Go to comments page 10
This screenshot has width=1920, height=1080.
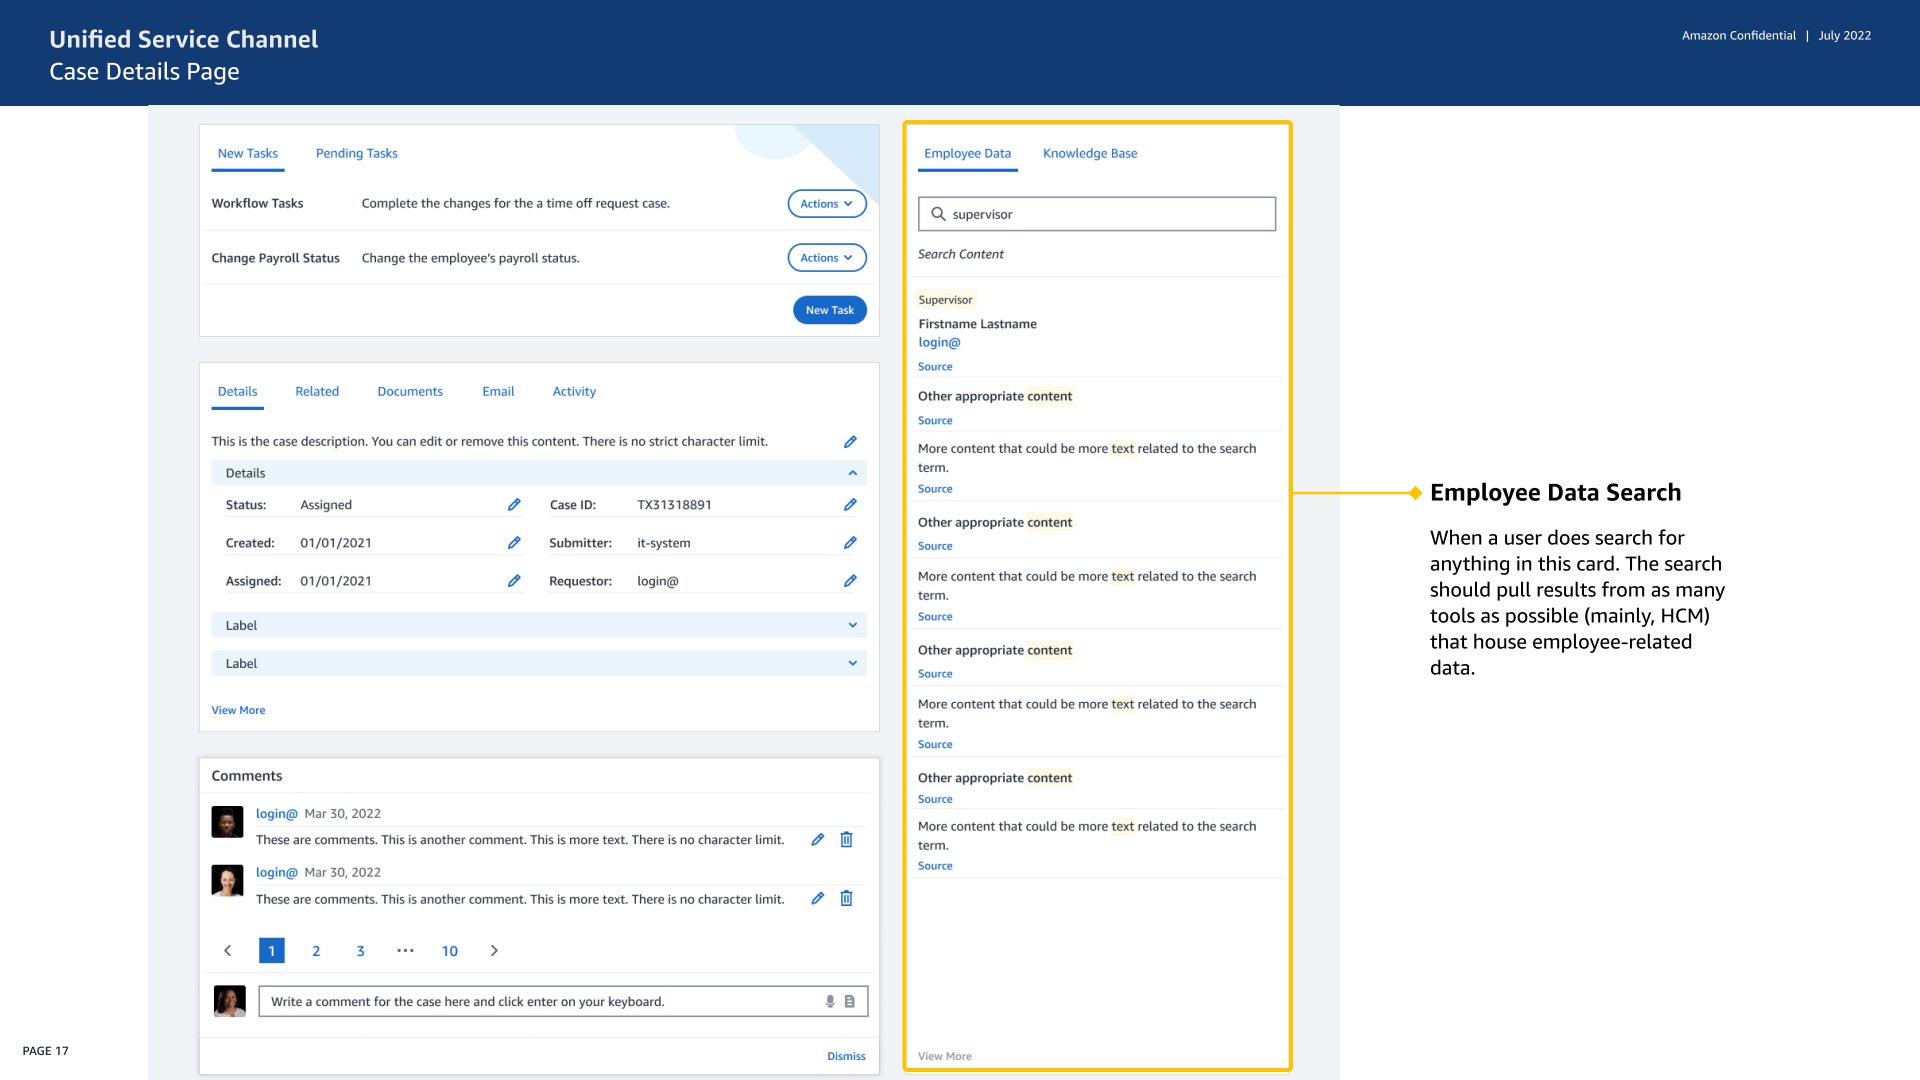[x=450, y=951]
